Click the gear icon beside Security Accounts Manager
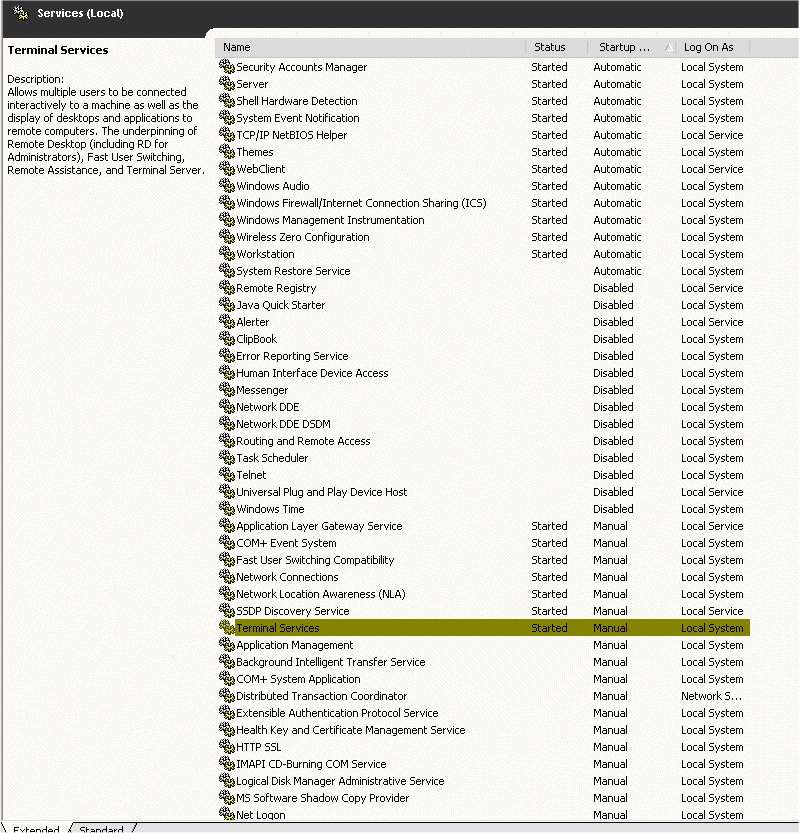 [x=227, y=66]
